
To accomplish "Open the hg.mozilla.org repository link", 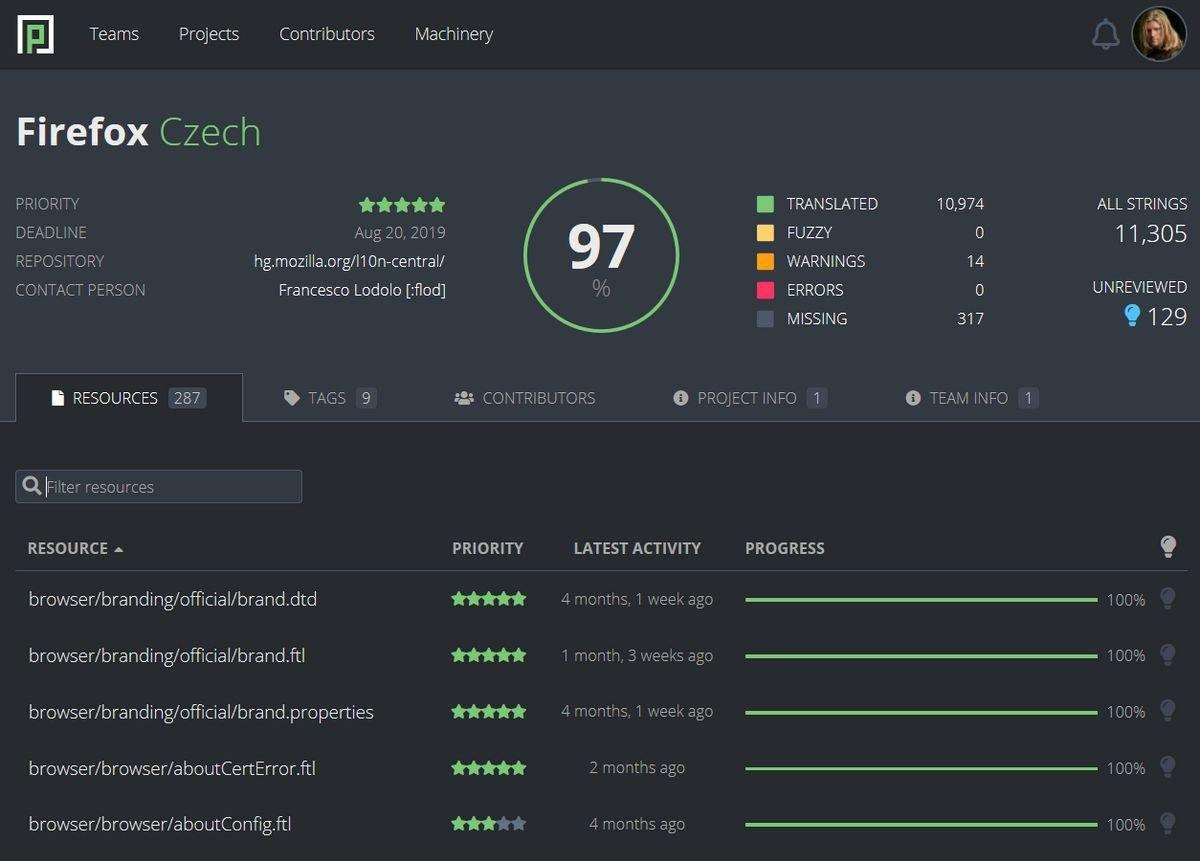I will click(x=350, y=261).
